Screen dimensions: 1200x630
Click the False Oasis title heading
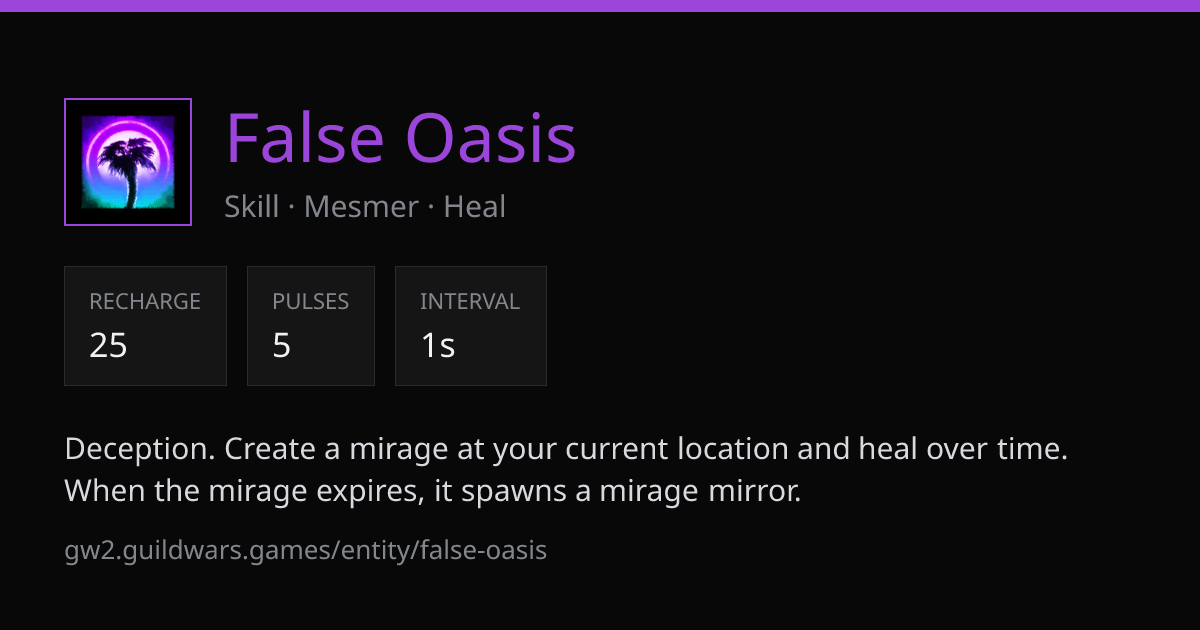pyautogui.click(x=401, y=138)
